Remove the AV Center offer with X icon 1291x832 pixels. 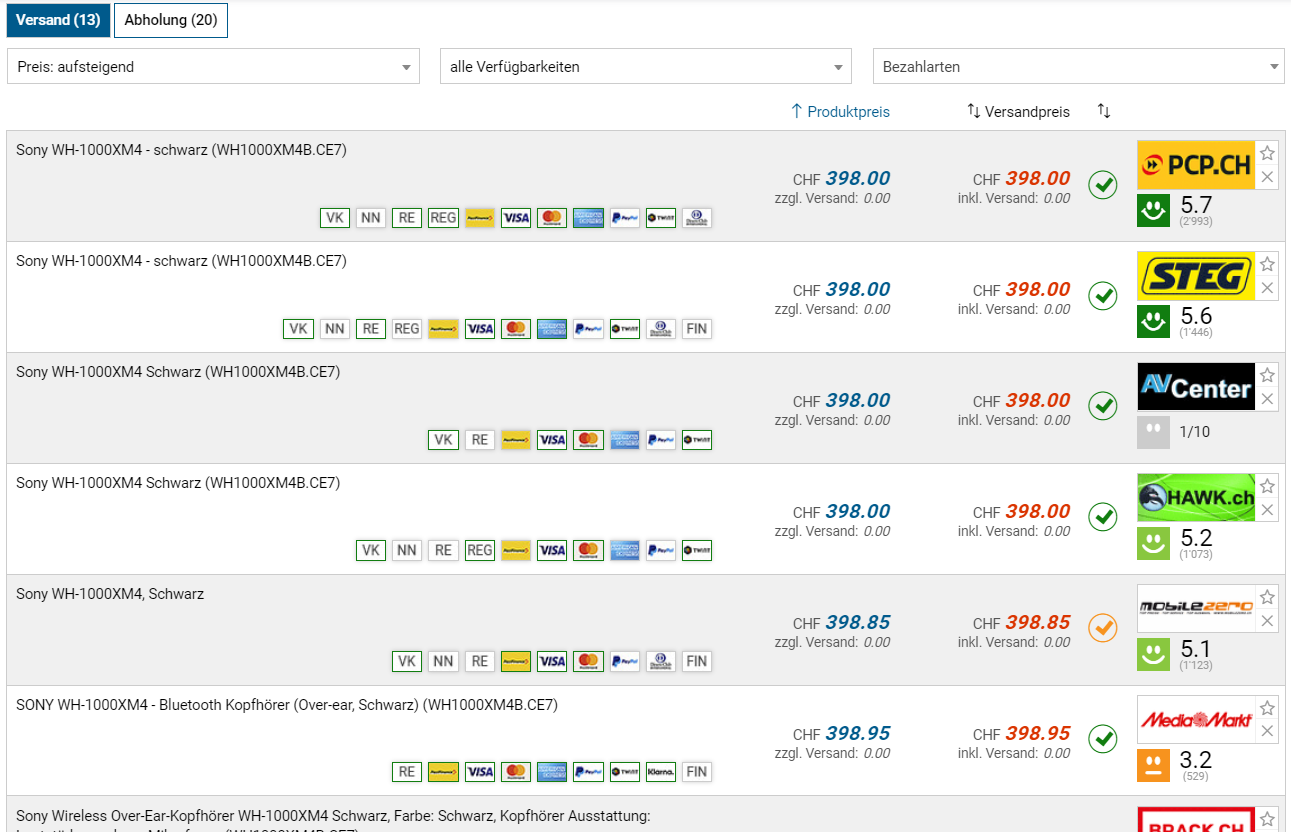coord(1268,400)
